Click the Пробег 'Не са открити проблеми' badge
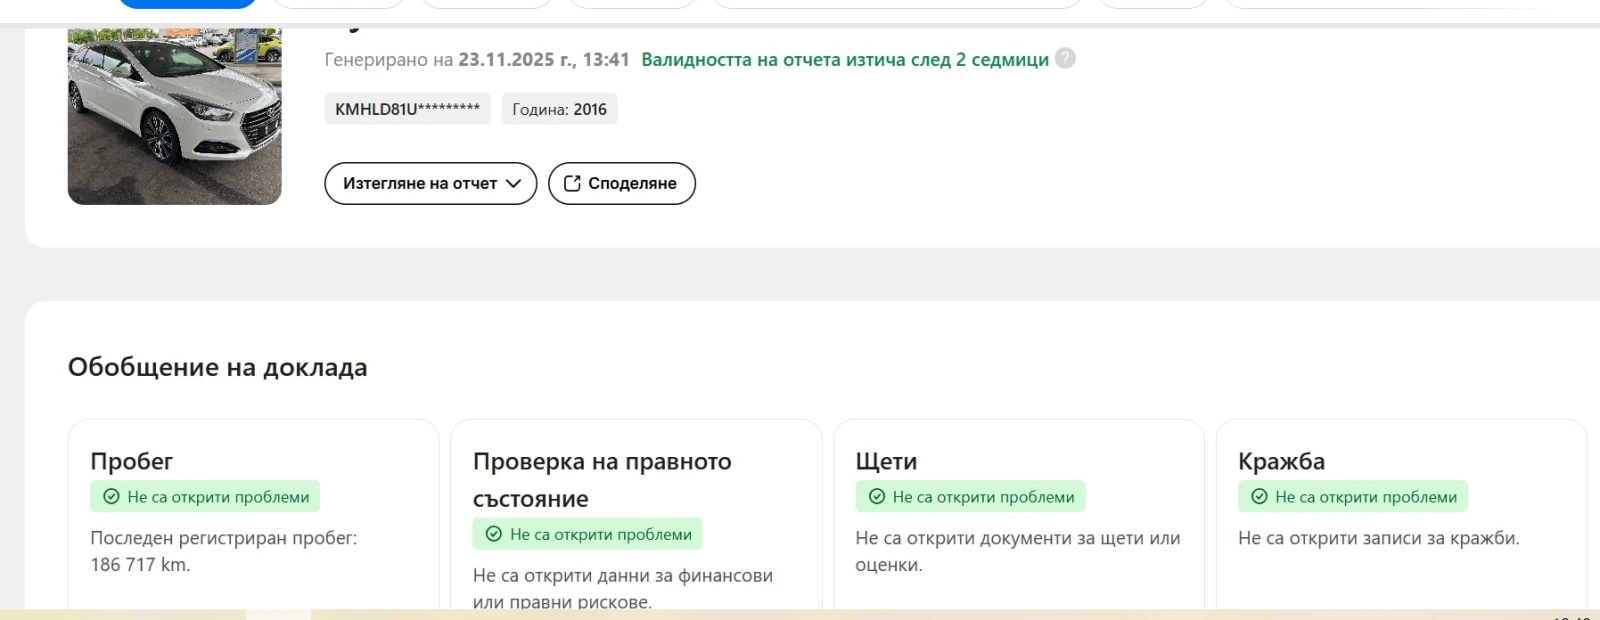The height and width of the screenshot is (620, 1600). coord(205,497)
